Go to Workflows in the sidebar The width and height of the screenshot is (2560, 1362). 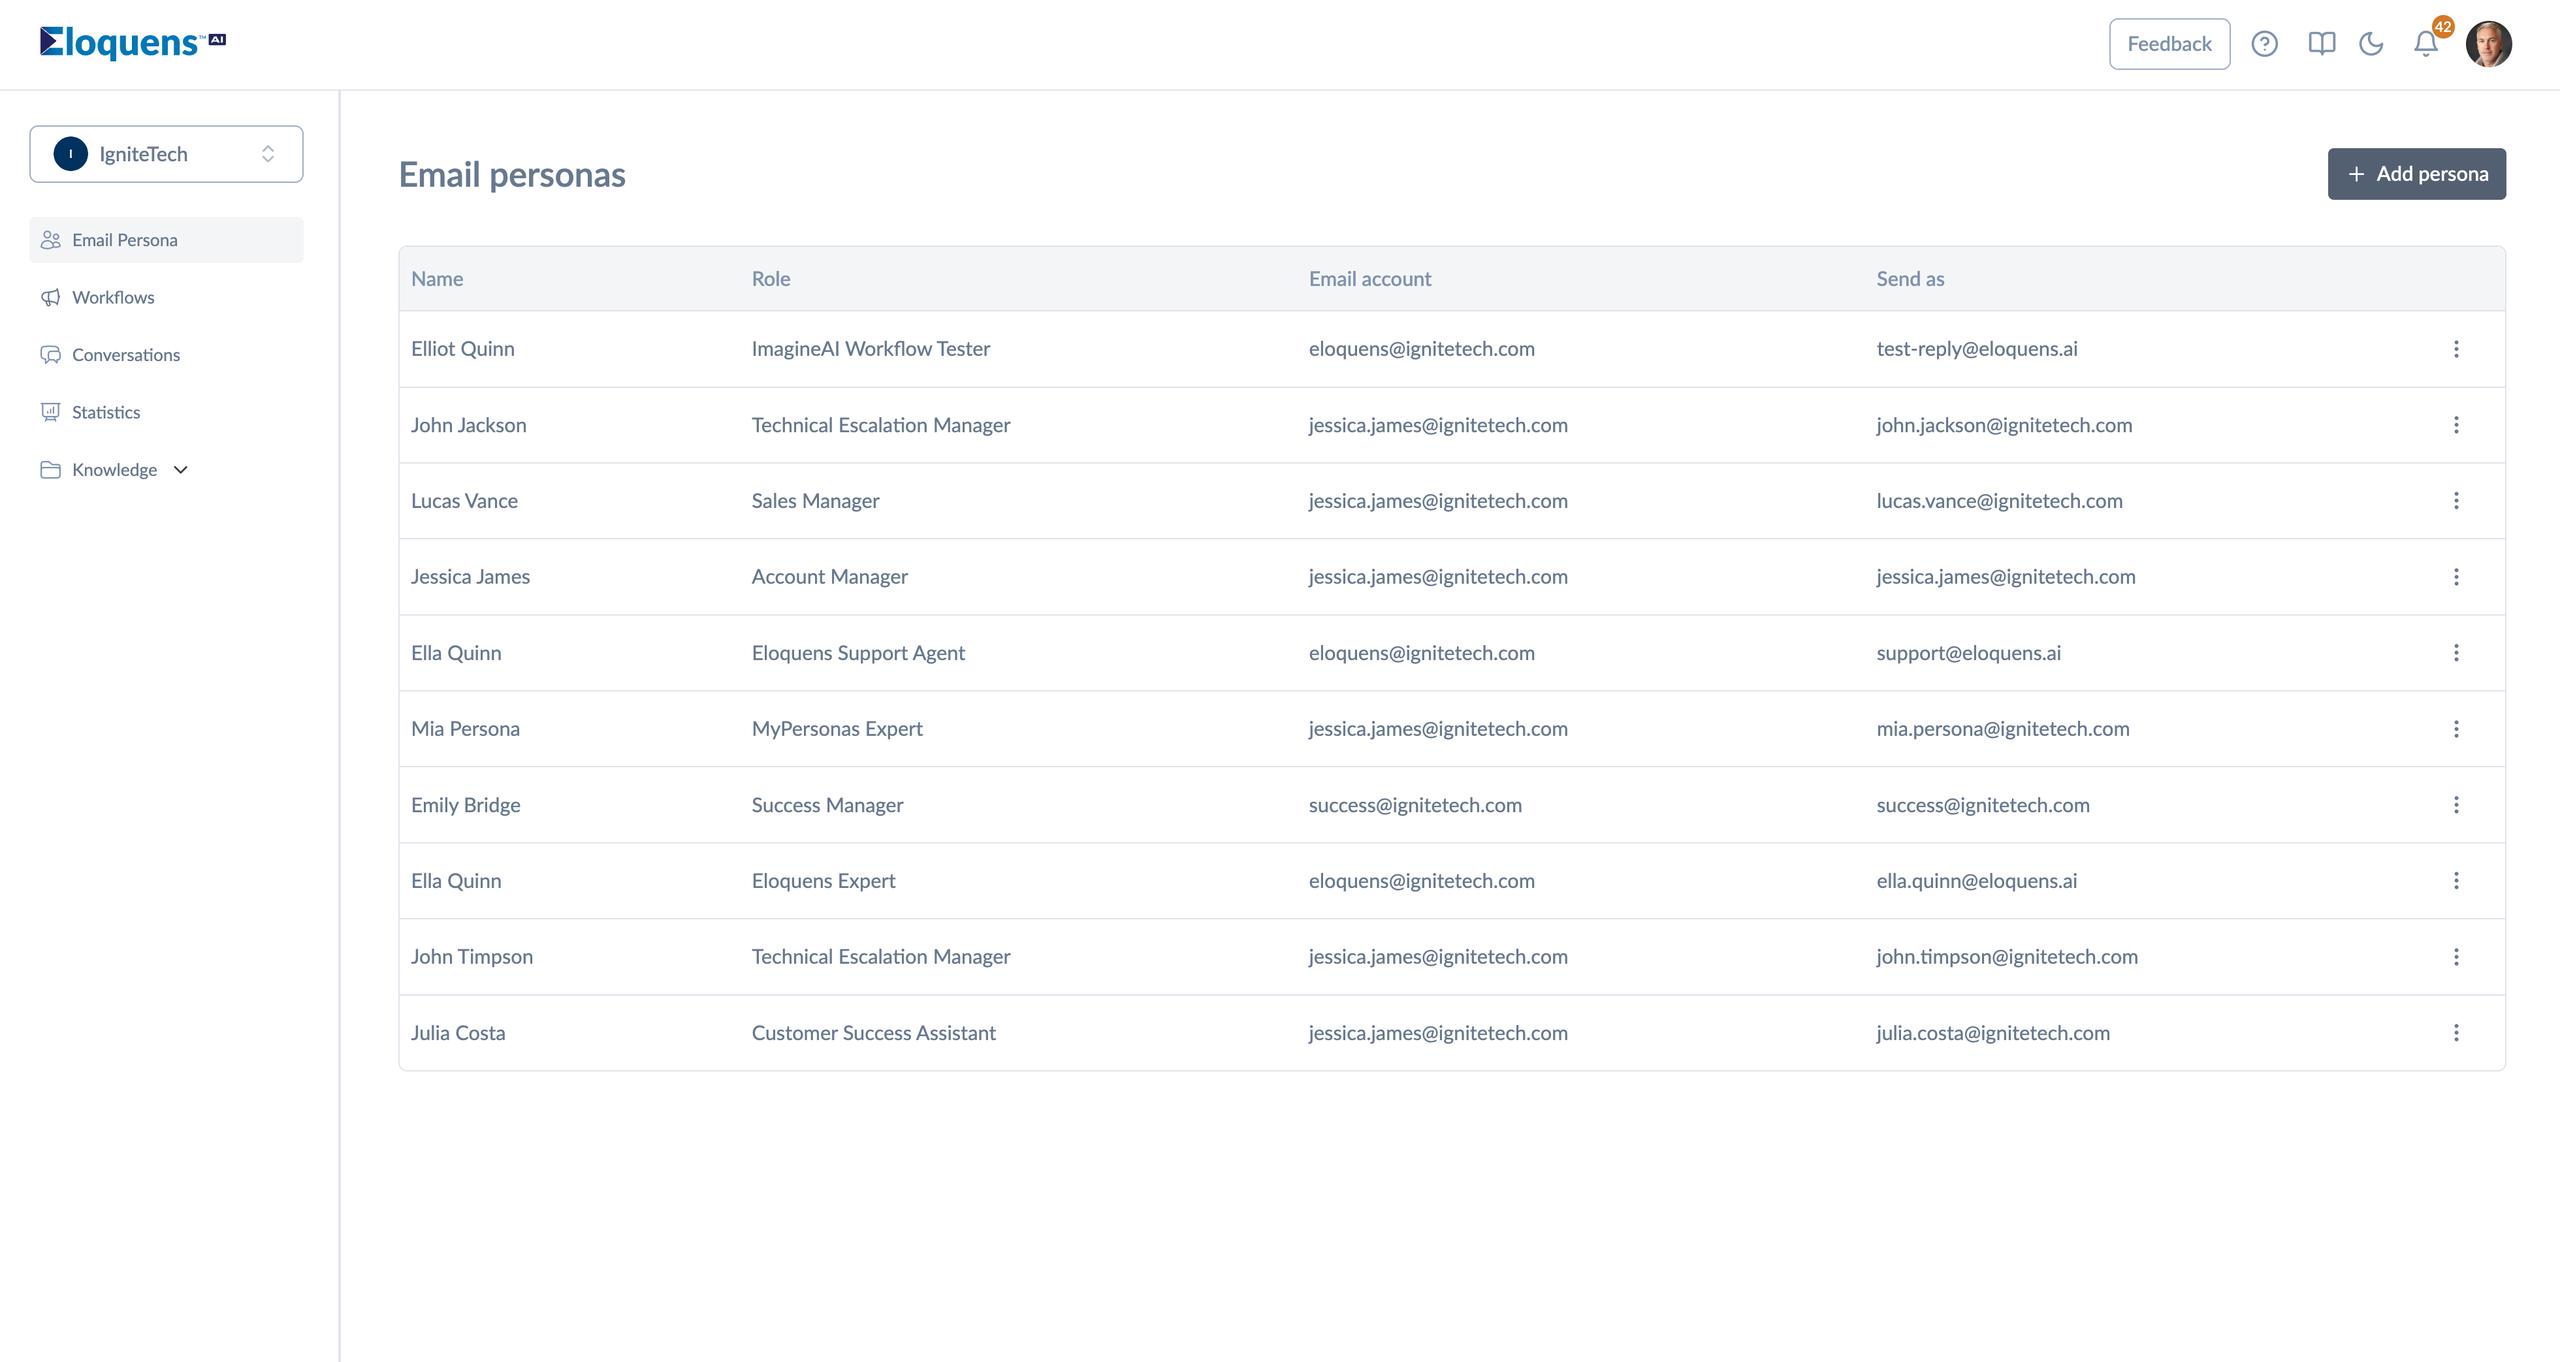pyautogui.click(x=113, y=297)
